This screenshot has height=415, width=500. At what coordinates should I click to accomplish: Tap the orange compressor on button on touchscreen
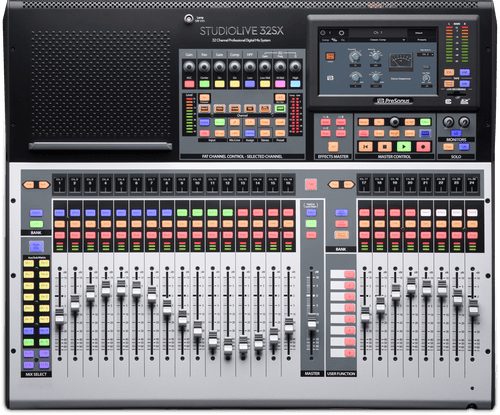click(330, 56)
